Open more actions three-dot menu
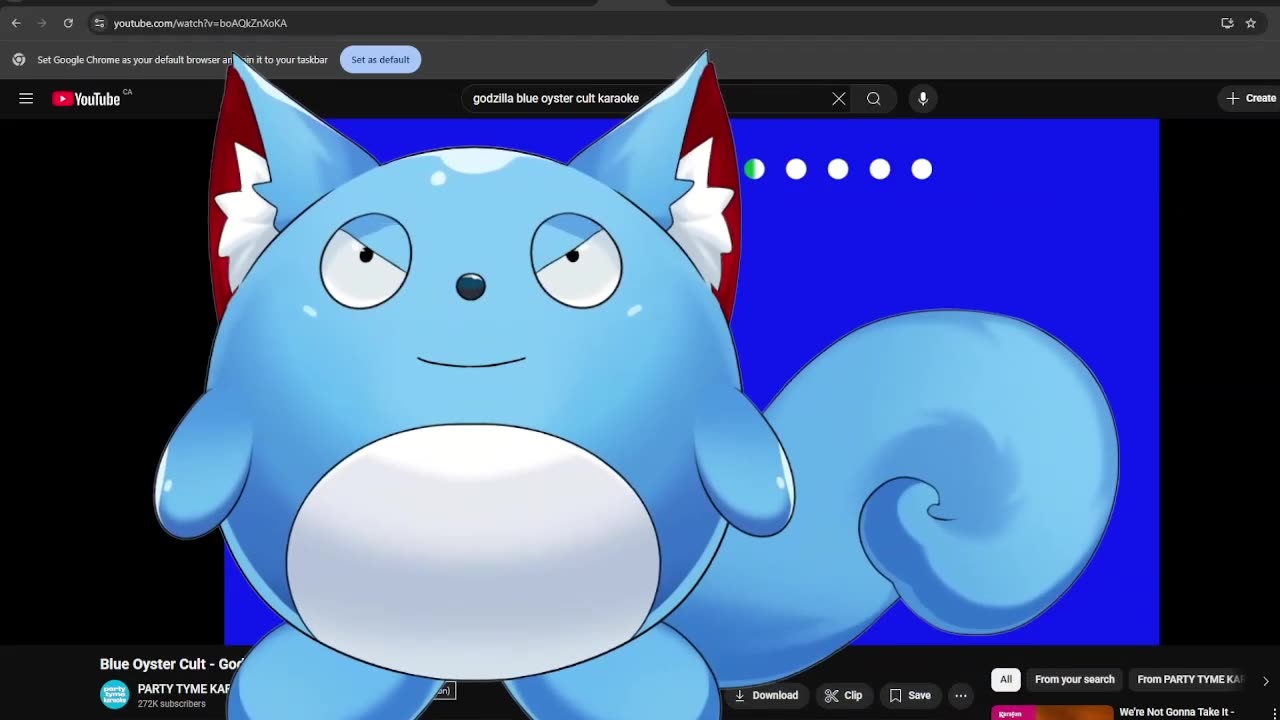Viewport: 1280px width, 720px height. tap(961, 695)
